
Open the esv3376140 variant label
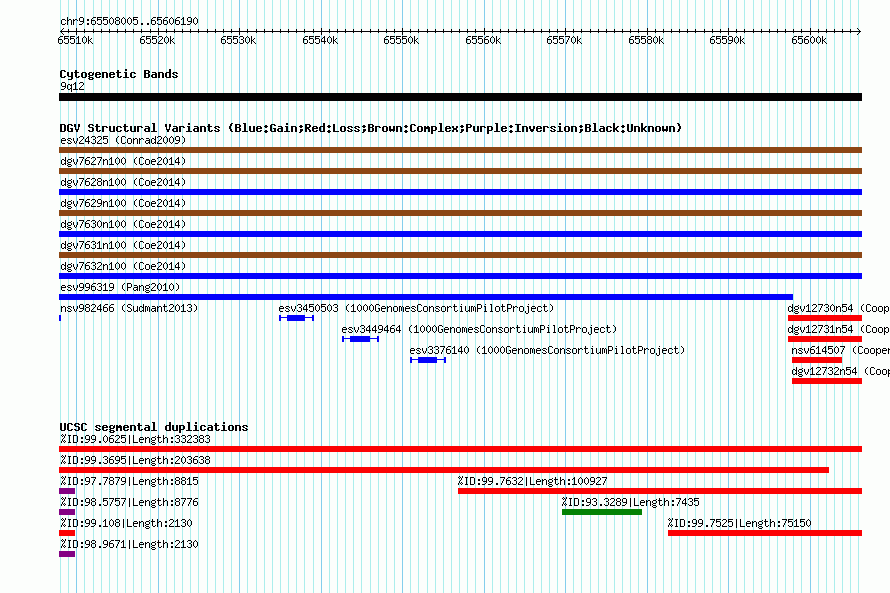[x=547, y=350]
